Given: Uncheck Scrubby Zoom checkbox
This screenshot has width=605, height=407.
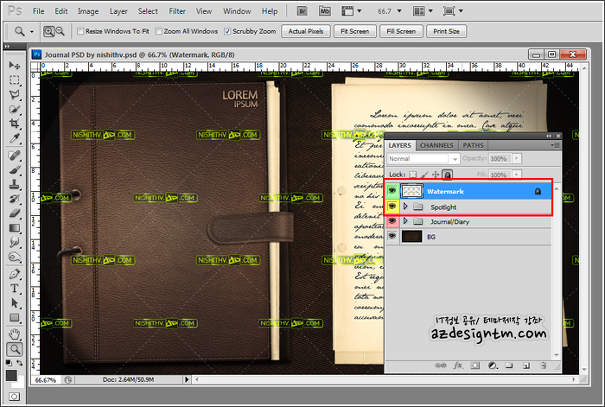Looking at the screenshot, I should tap(228, 31).
